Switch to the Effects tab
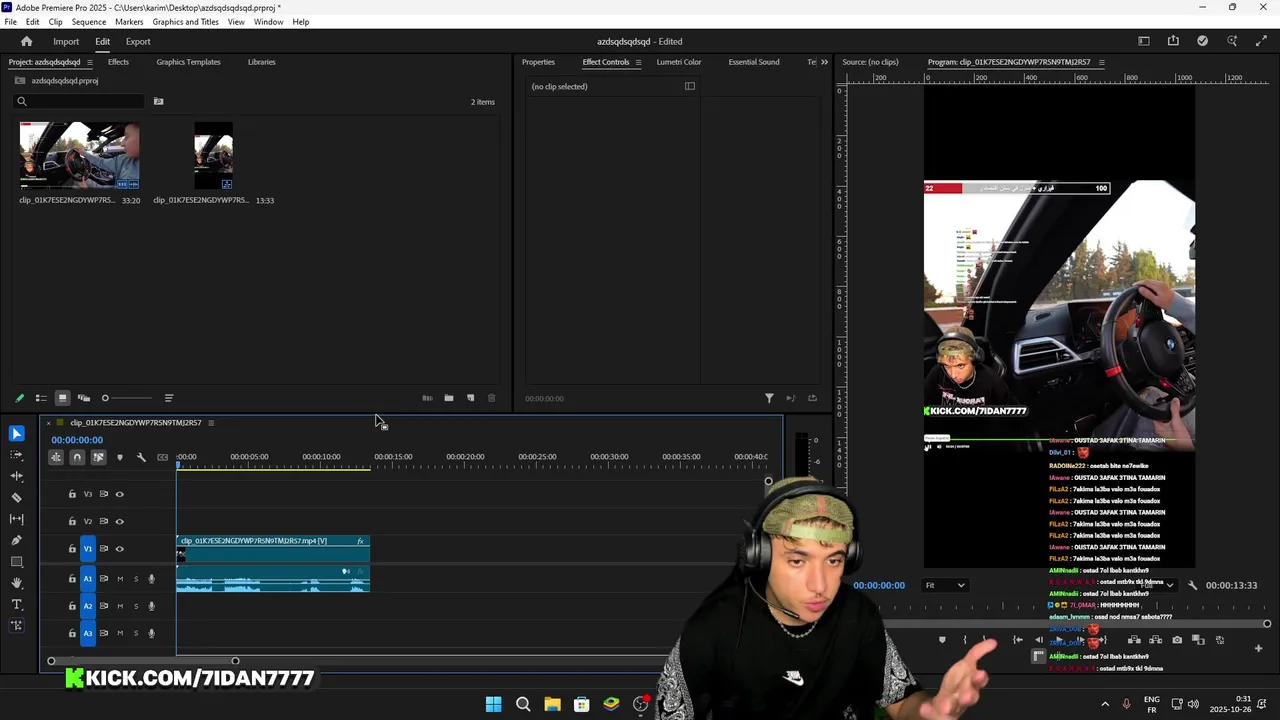This screenshot has height=720, width=1280. pyautogui.click(x=118, y=62)
